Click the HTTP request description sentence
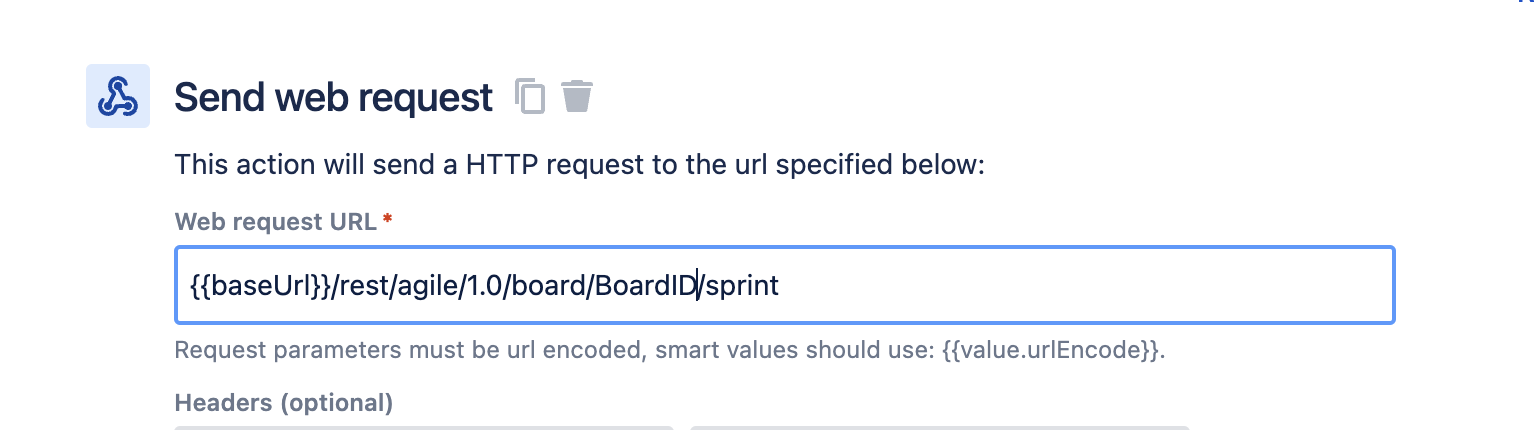1534x430 pixels. tap(580, 163)
